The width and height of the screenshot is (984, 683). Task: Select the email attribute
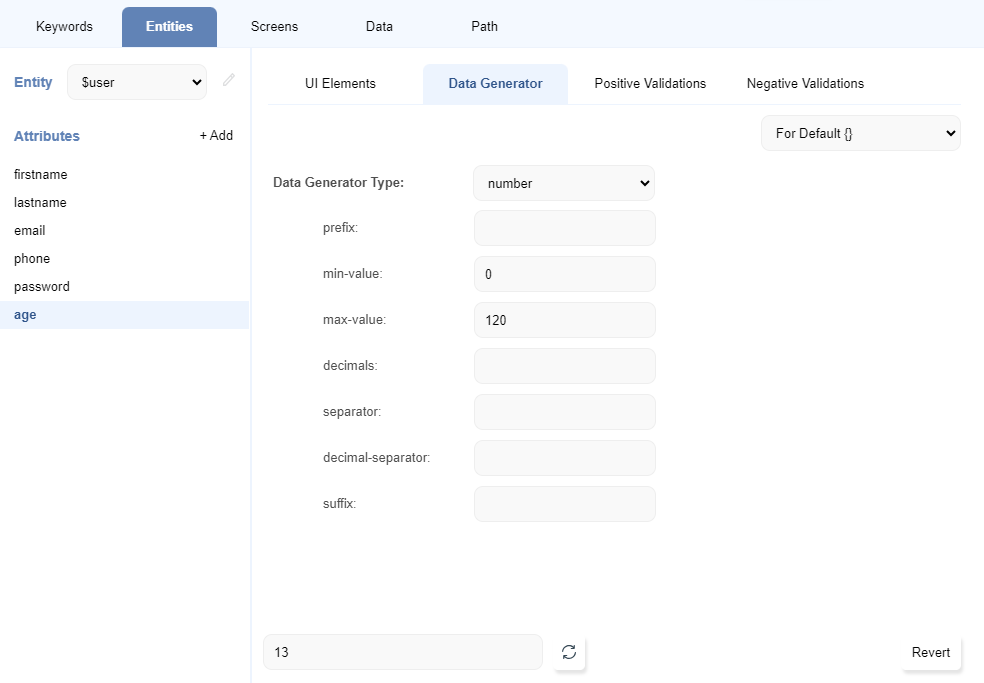[30, 230]
